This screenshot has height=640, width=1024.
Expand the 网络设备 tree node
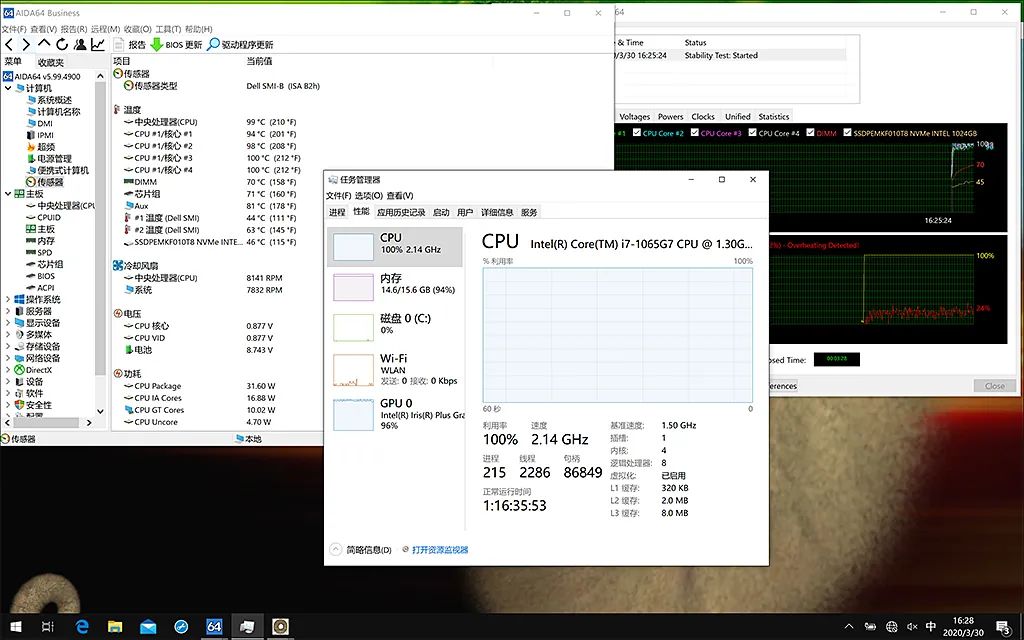click(x=8, y=359)
